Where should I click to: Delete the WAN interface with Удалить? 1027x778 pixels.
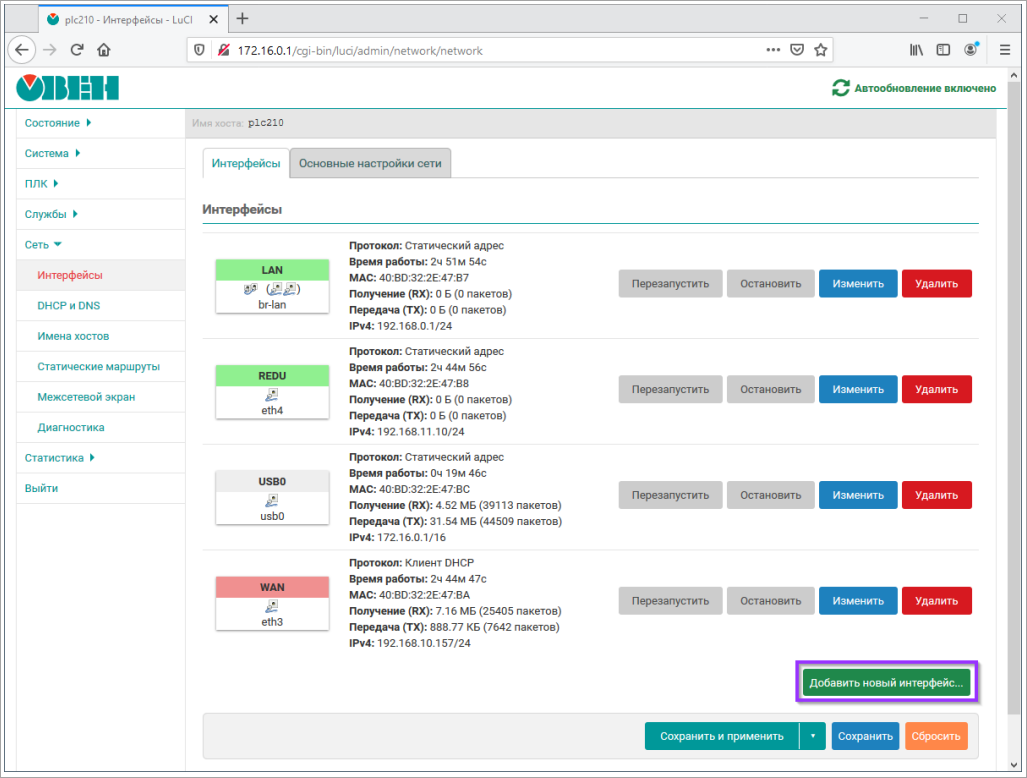point(936,601)
